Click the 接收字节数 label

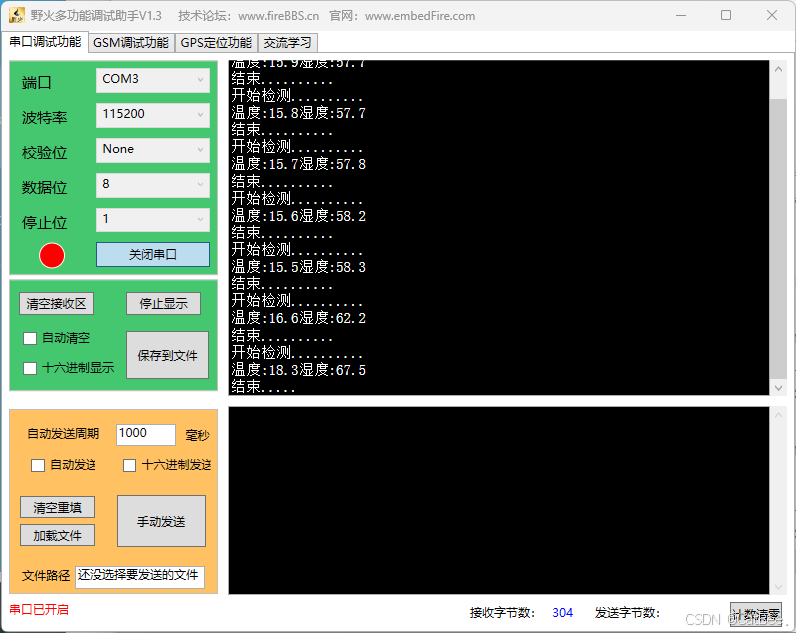(x=503, y=613)
